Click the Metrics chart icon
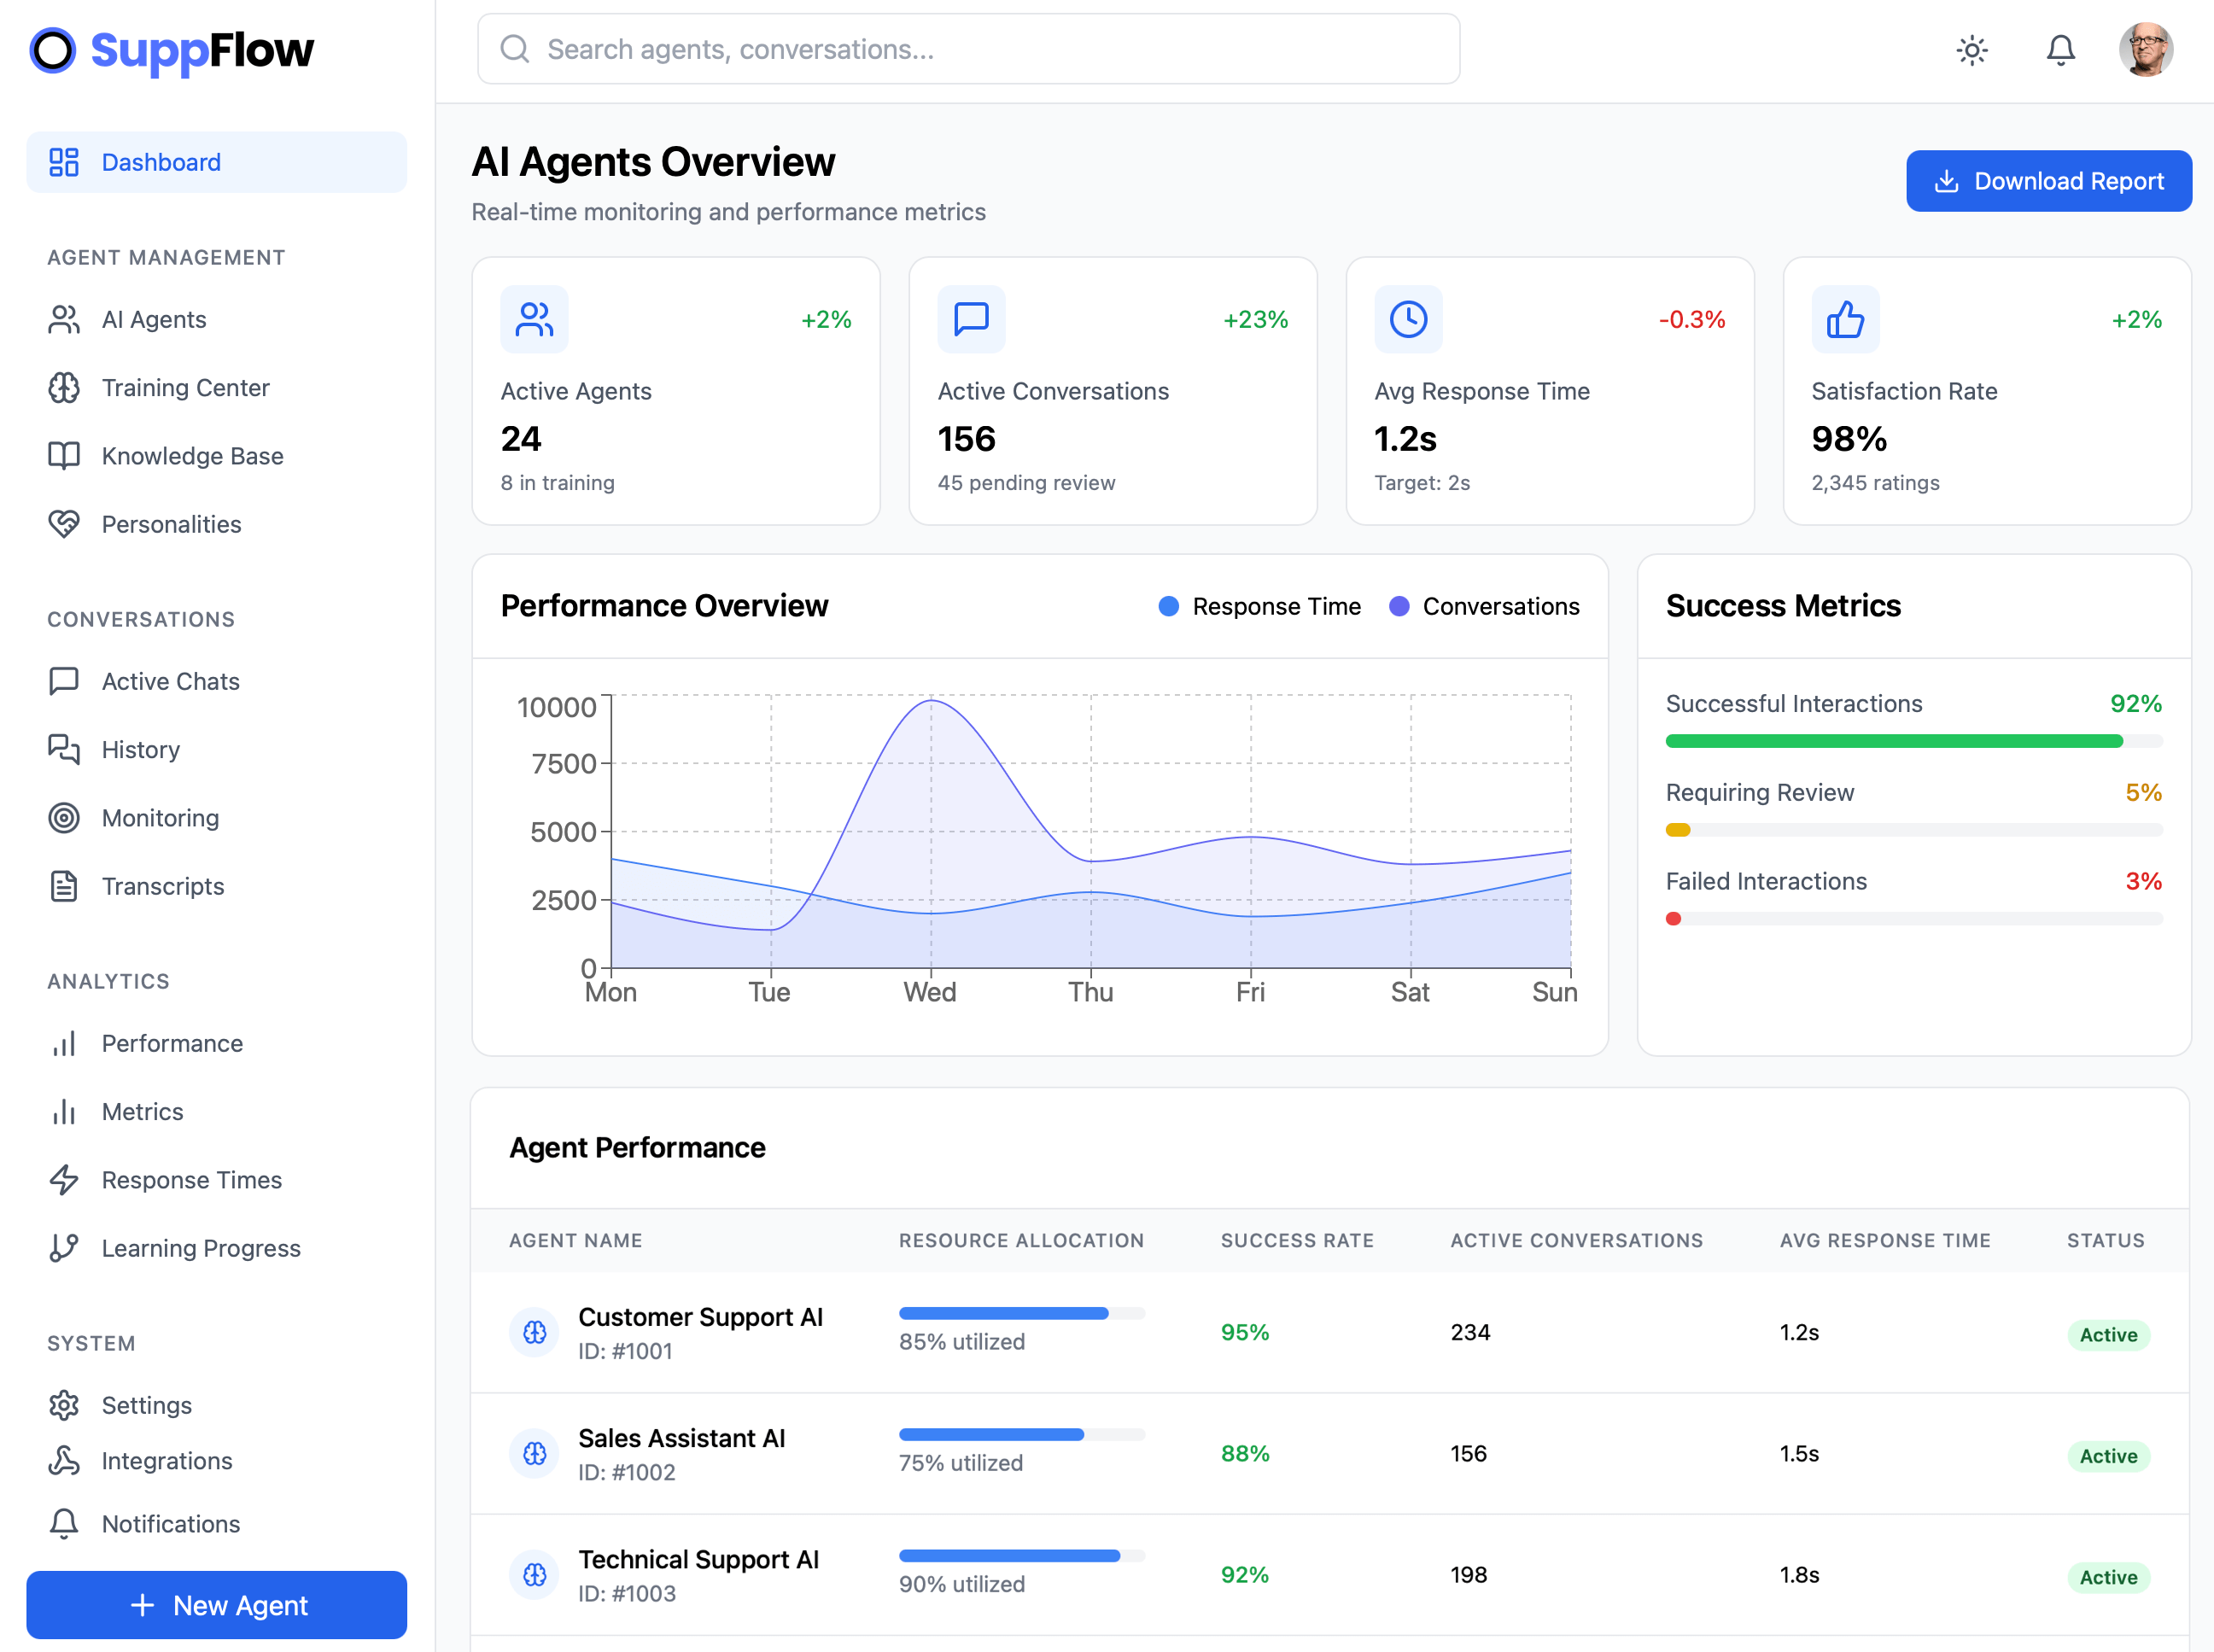Screen dimensions: 2214x1652 (64, 1111)
